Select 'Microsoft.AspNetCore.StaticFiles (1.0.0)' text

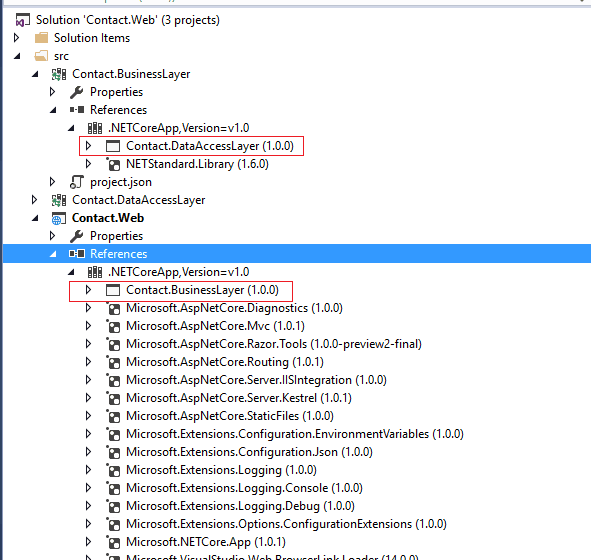point(230,416)
